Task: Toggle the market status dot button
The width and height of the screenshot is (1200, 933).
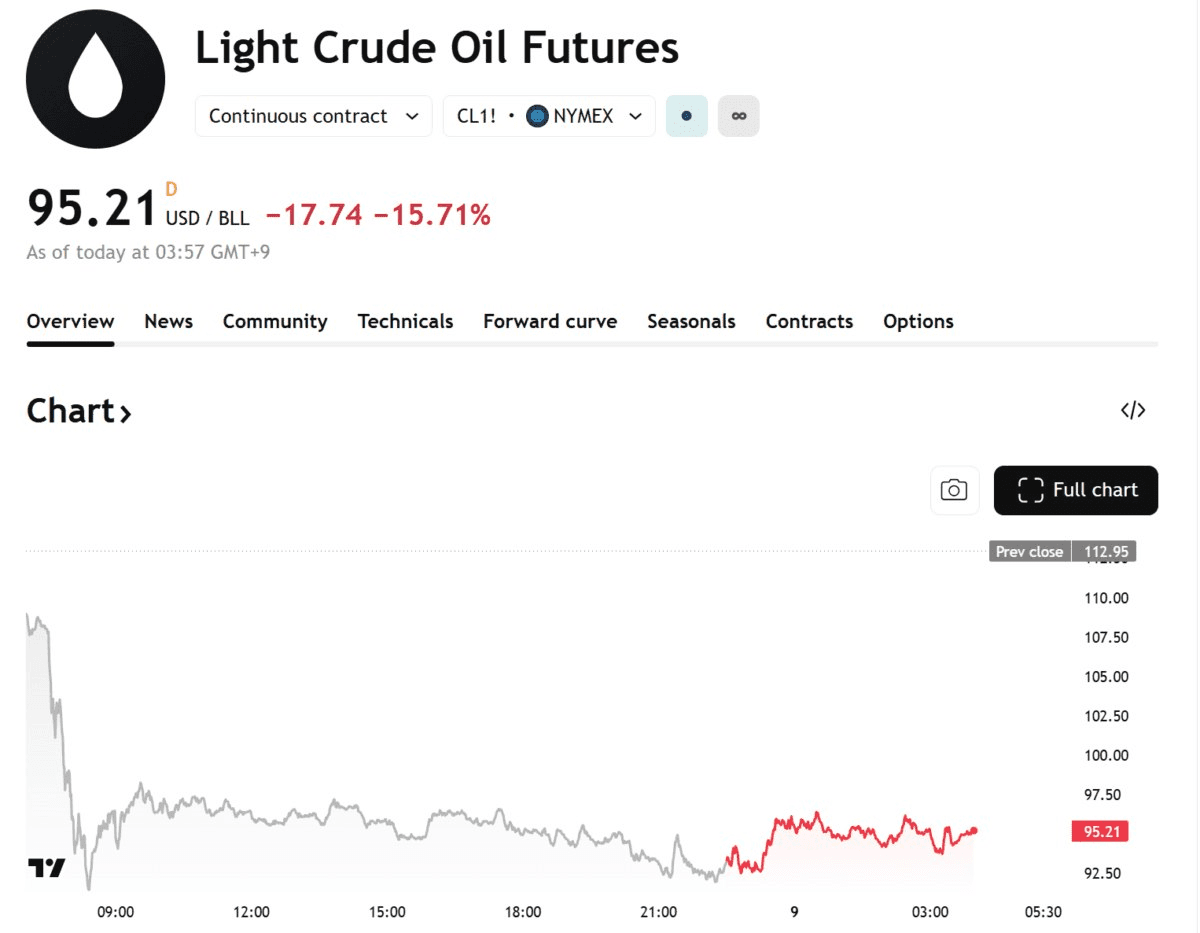Action: tap(686, 116)
